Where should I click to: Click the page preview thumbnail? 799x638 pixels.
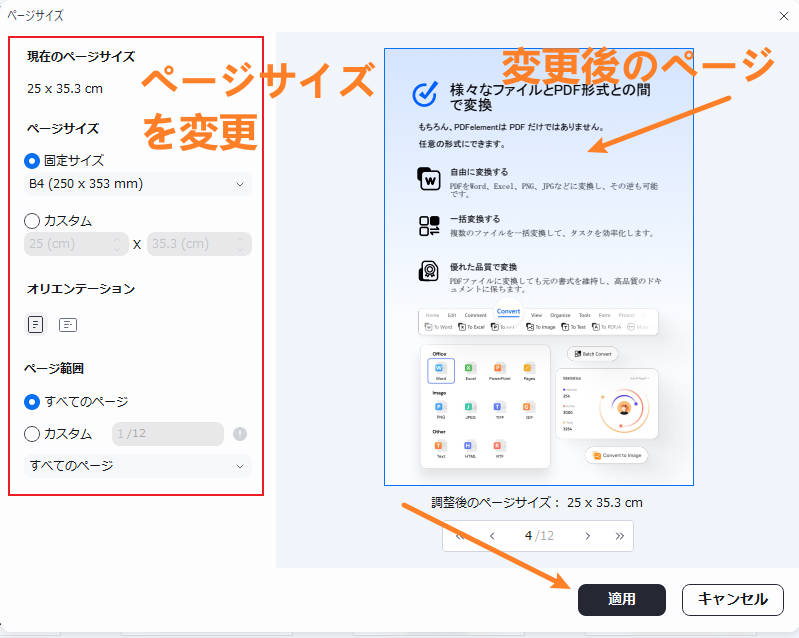(x=539, y=267)
